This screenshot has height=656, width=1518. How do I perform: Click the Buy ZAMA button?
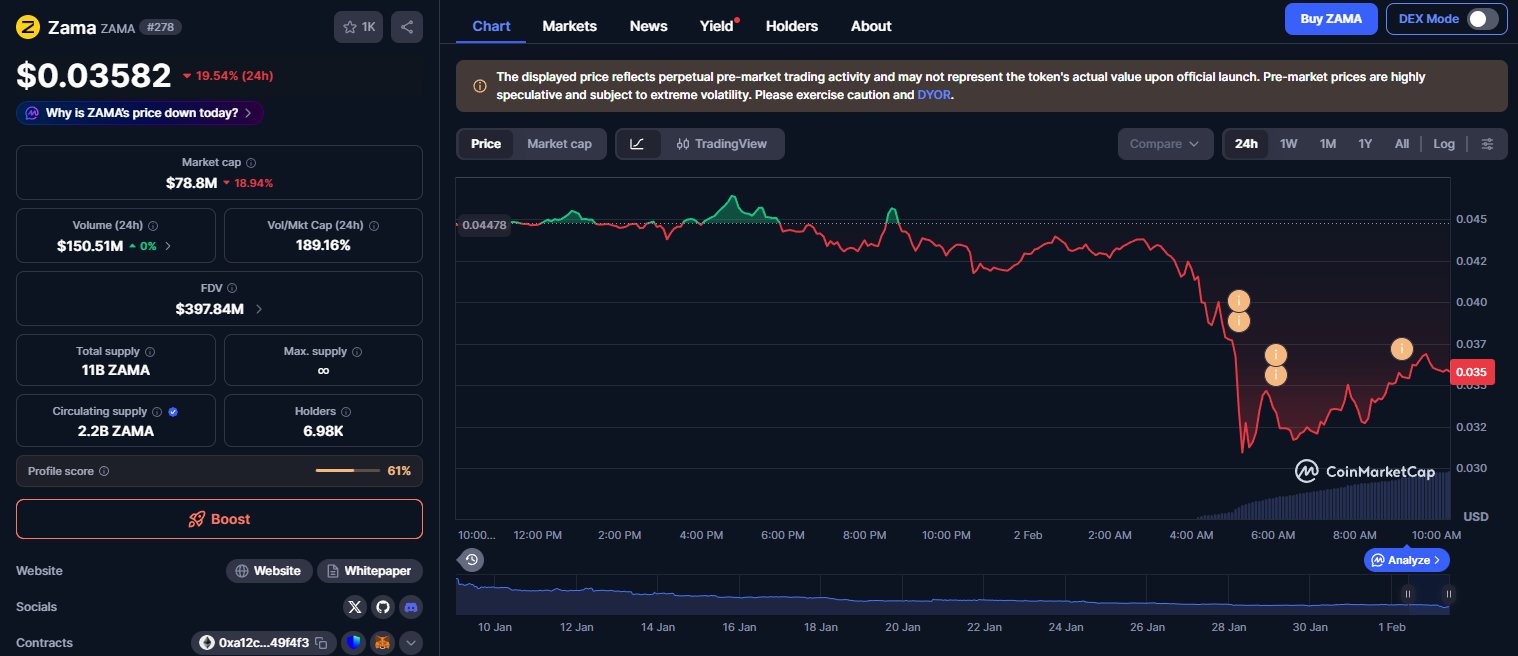[x=1330, y=19]
